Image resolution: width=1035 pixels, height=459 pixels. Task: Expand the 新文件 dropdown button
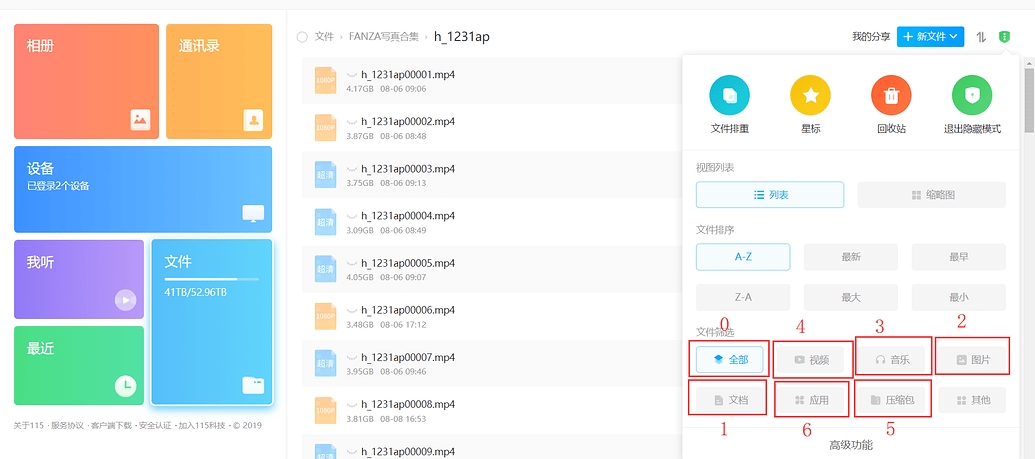pos(930,37)
